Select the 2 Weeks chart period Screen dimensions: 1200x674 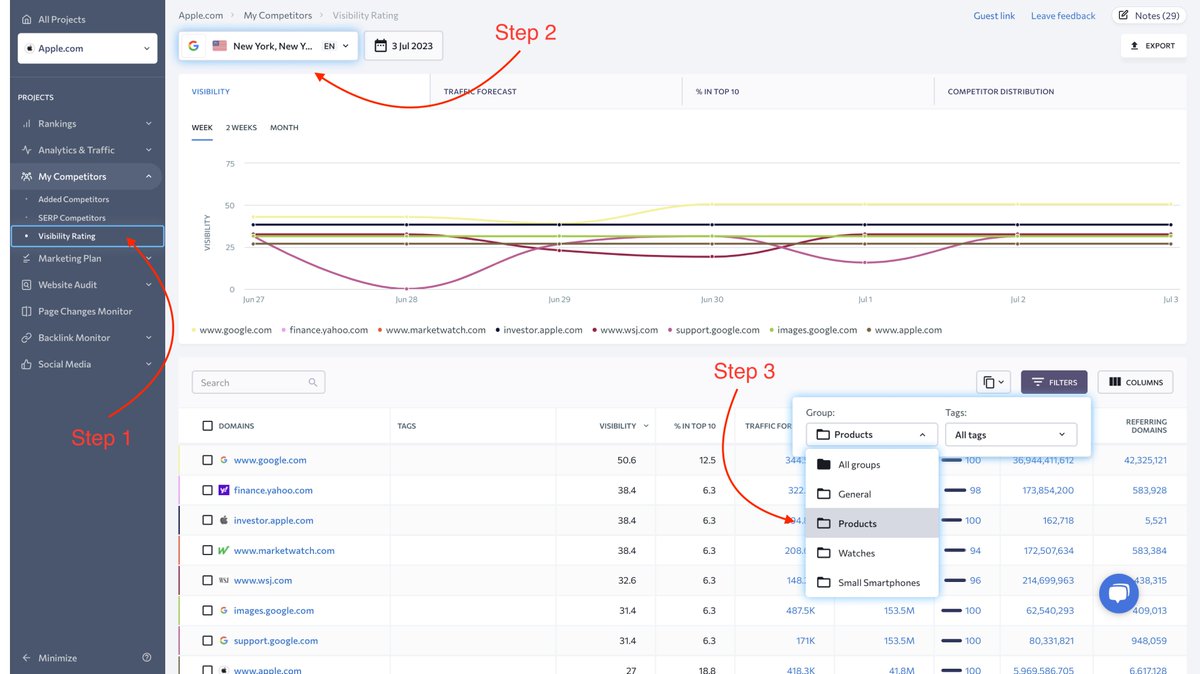241,128
